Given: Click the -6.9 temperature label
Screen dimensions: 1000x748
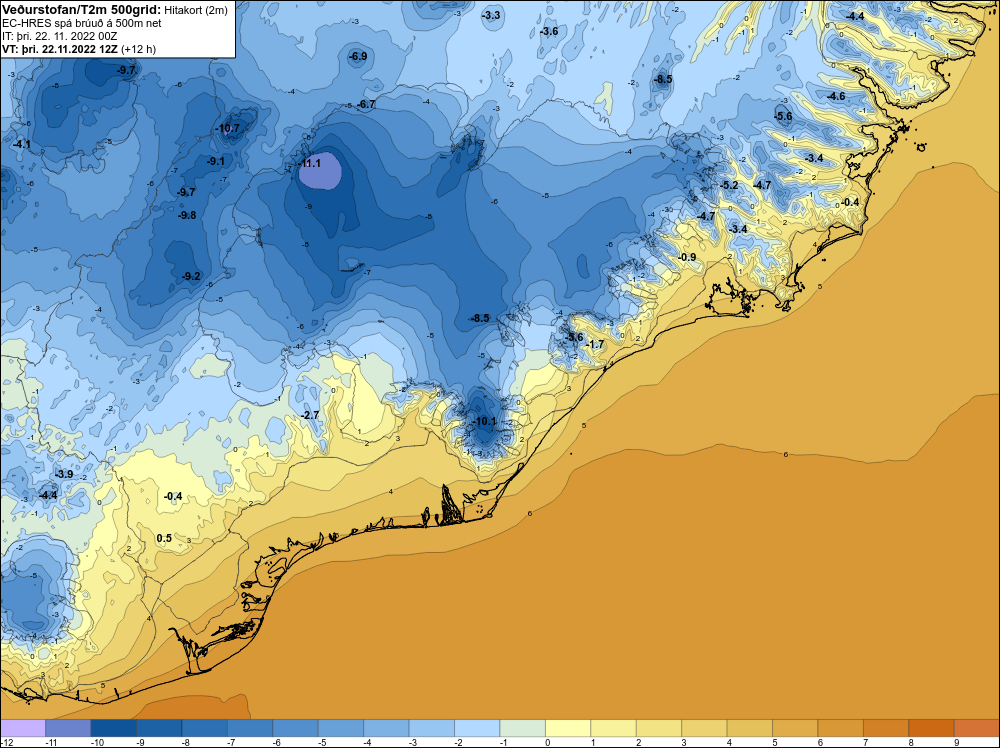Looking at the screenshot, I should tap(358, 56).
